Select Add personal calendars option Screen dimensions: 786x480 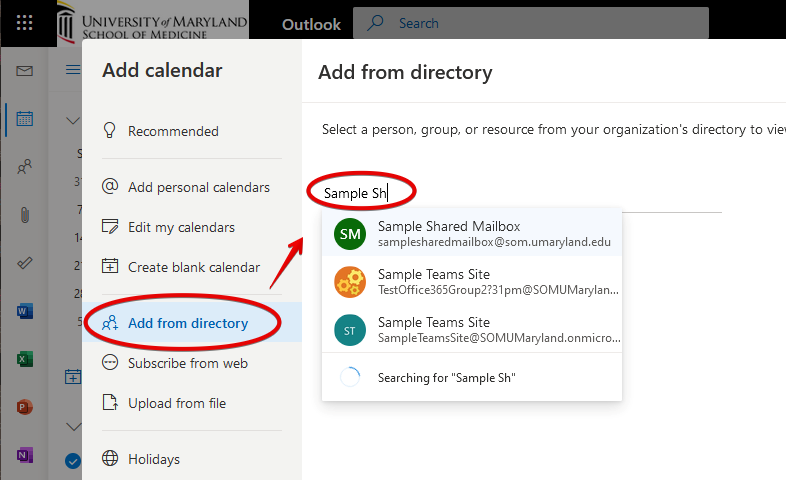coord(198,187)
